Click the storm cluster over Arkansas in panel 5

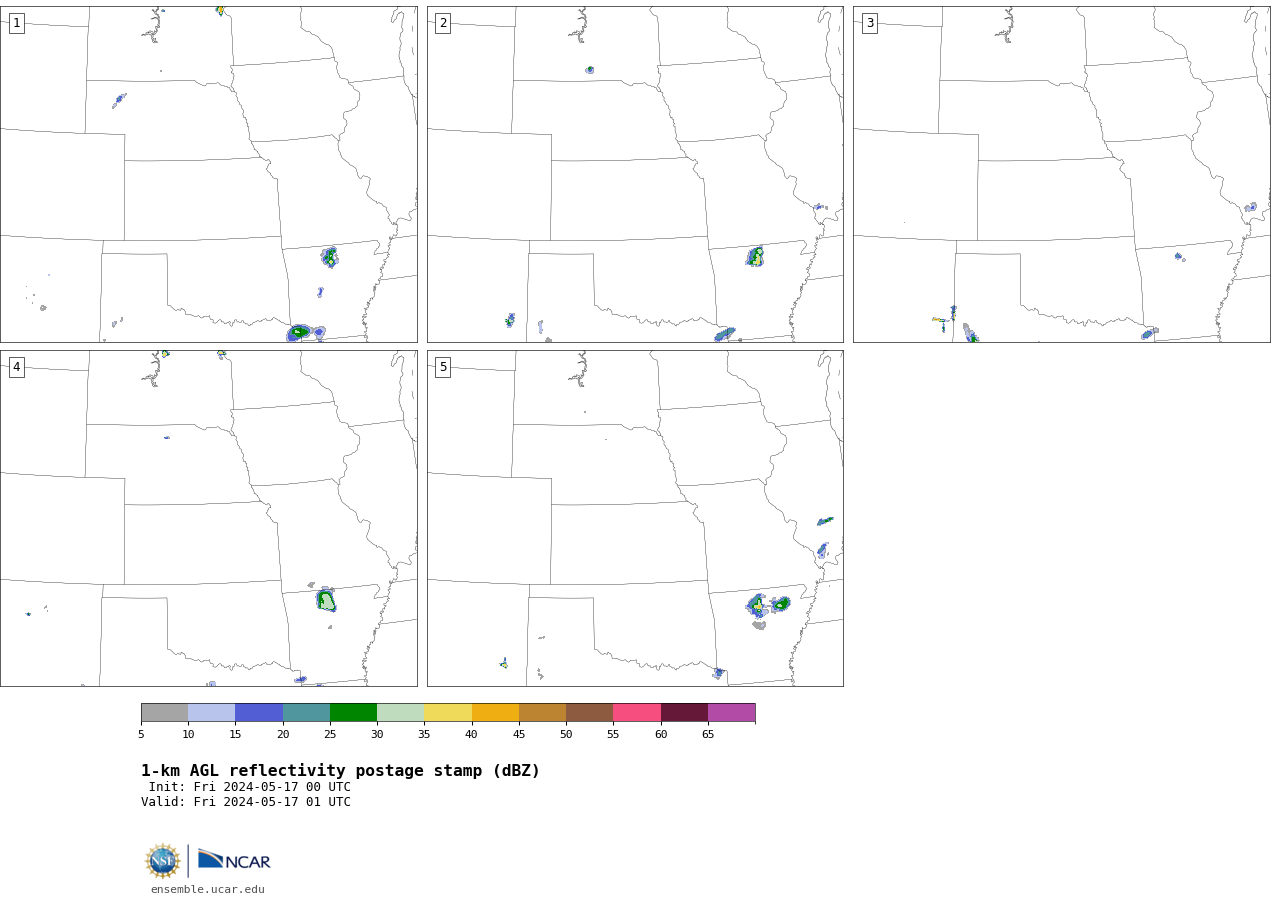[x=767, y=605]
